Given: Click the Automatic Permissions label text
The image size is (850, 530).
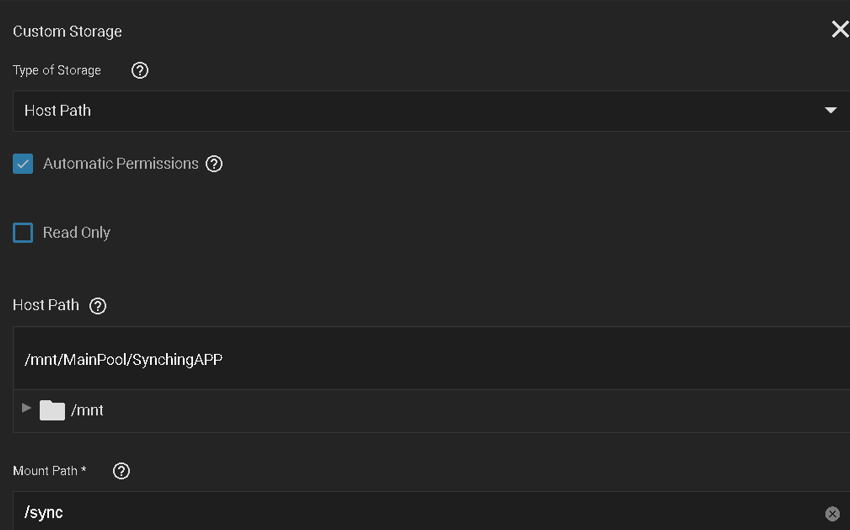Looking at the screenshot, I should click(120, 164).
